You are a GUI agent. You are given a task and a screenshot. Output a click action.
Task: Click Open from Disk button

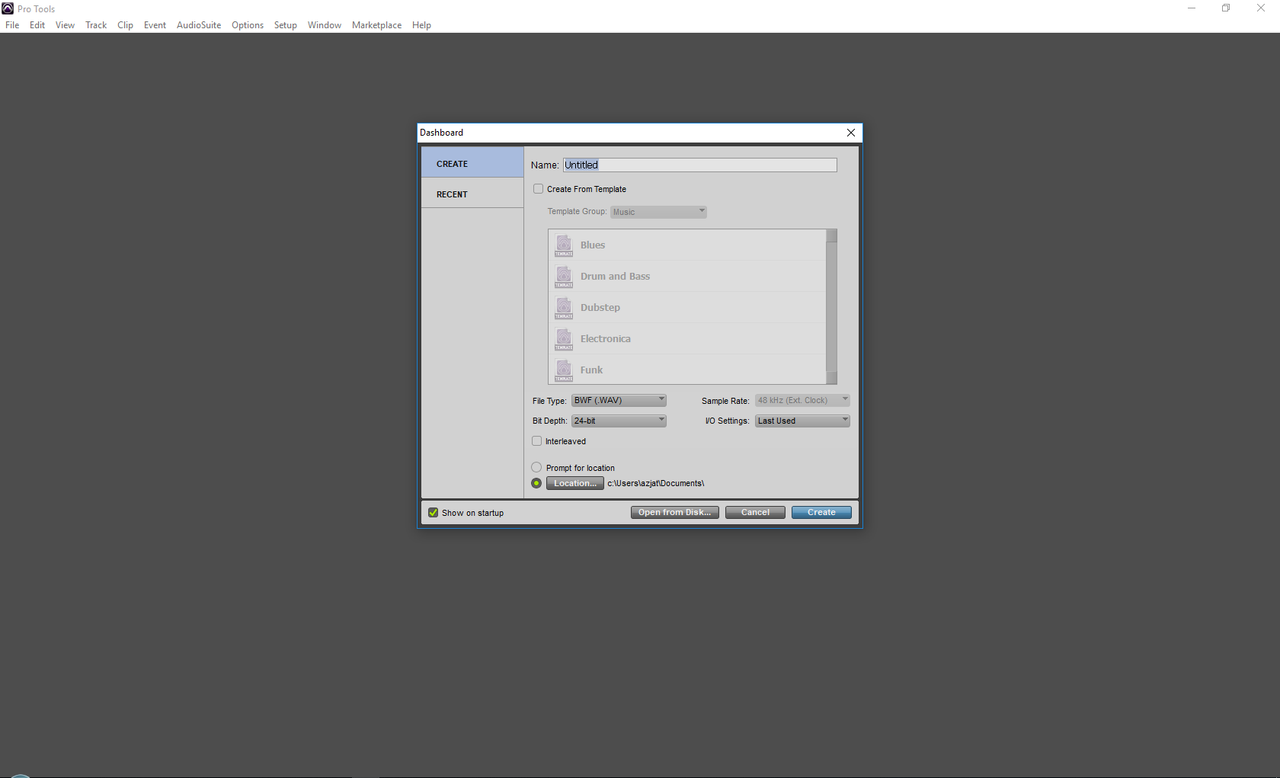[675, 512]
